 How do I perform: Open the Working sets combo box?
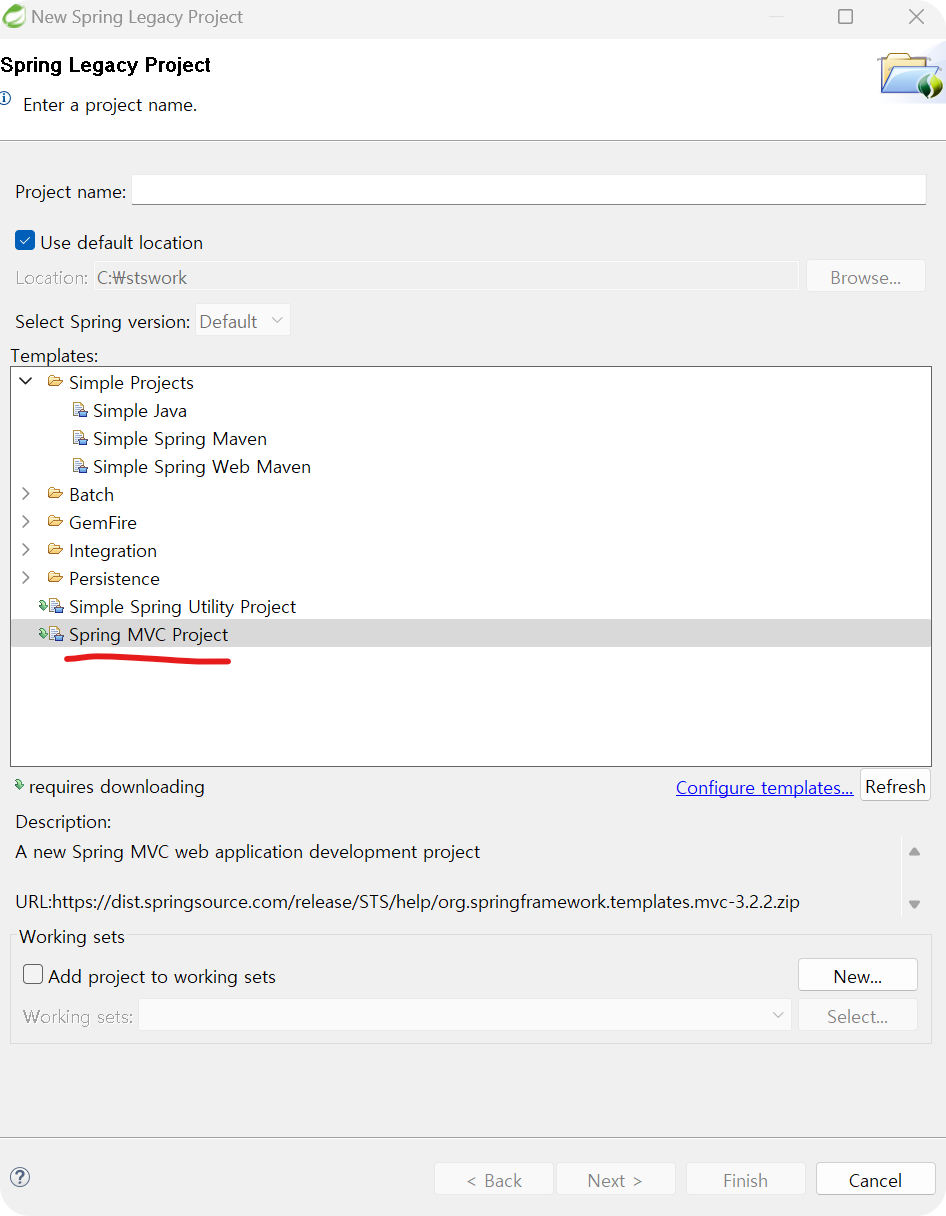[465, 1016]
